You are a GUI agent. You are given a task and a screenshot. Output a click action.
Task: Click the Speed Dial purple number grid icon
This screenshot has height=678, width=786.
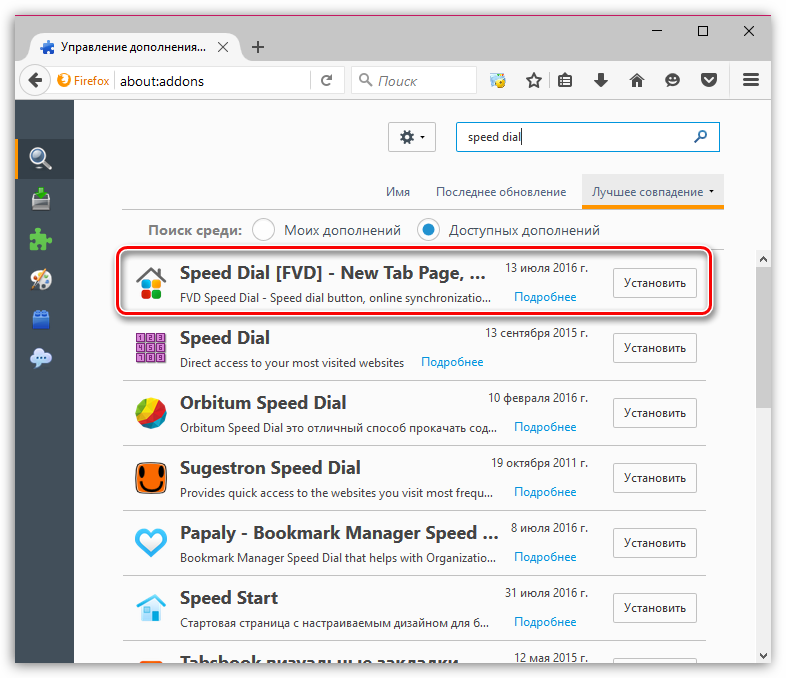[151, 348]
